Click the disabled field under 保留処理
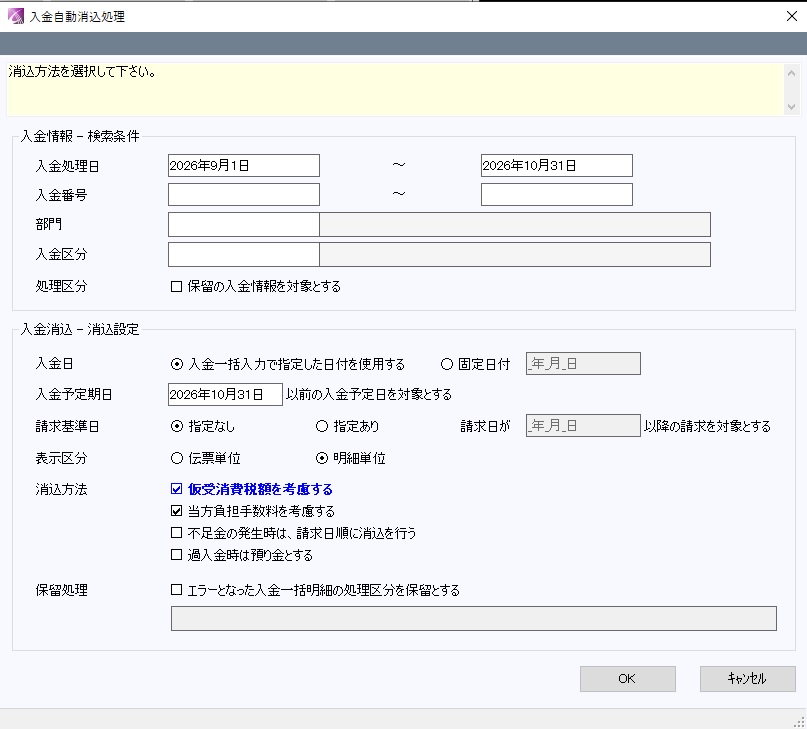The height and width of the screenshot is (729, 807). tap(473, 618)
